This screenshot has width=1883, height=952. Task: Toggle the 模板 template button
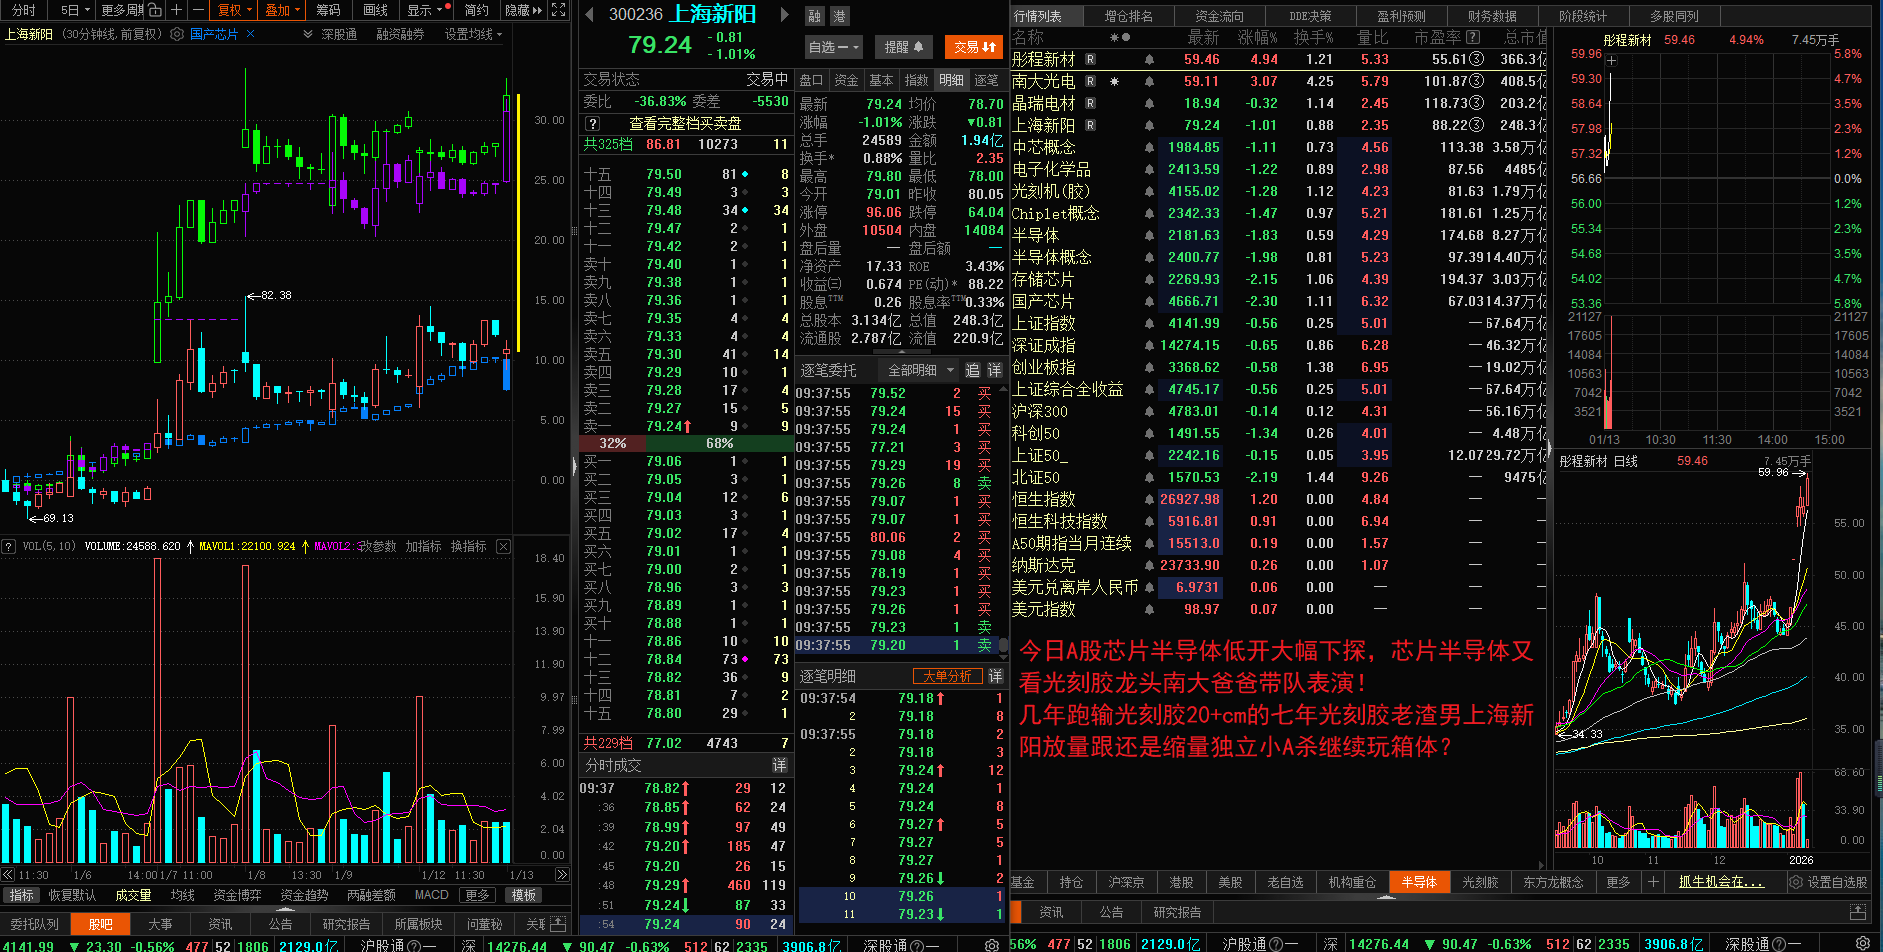[x=523, y=895]
